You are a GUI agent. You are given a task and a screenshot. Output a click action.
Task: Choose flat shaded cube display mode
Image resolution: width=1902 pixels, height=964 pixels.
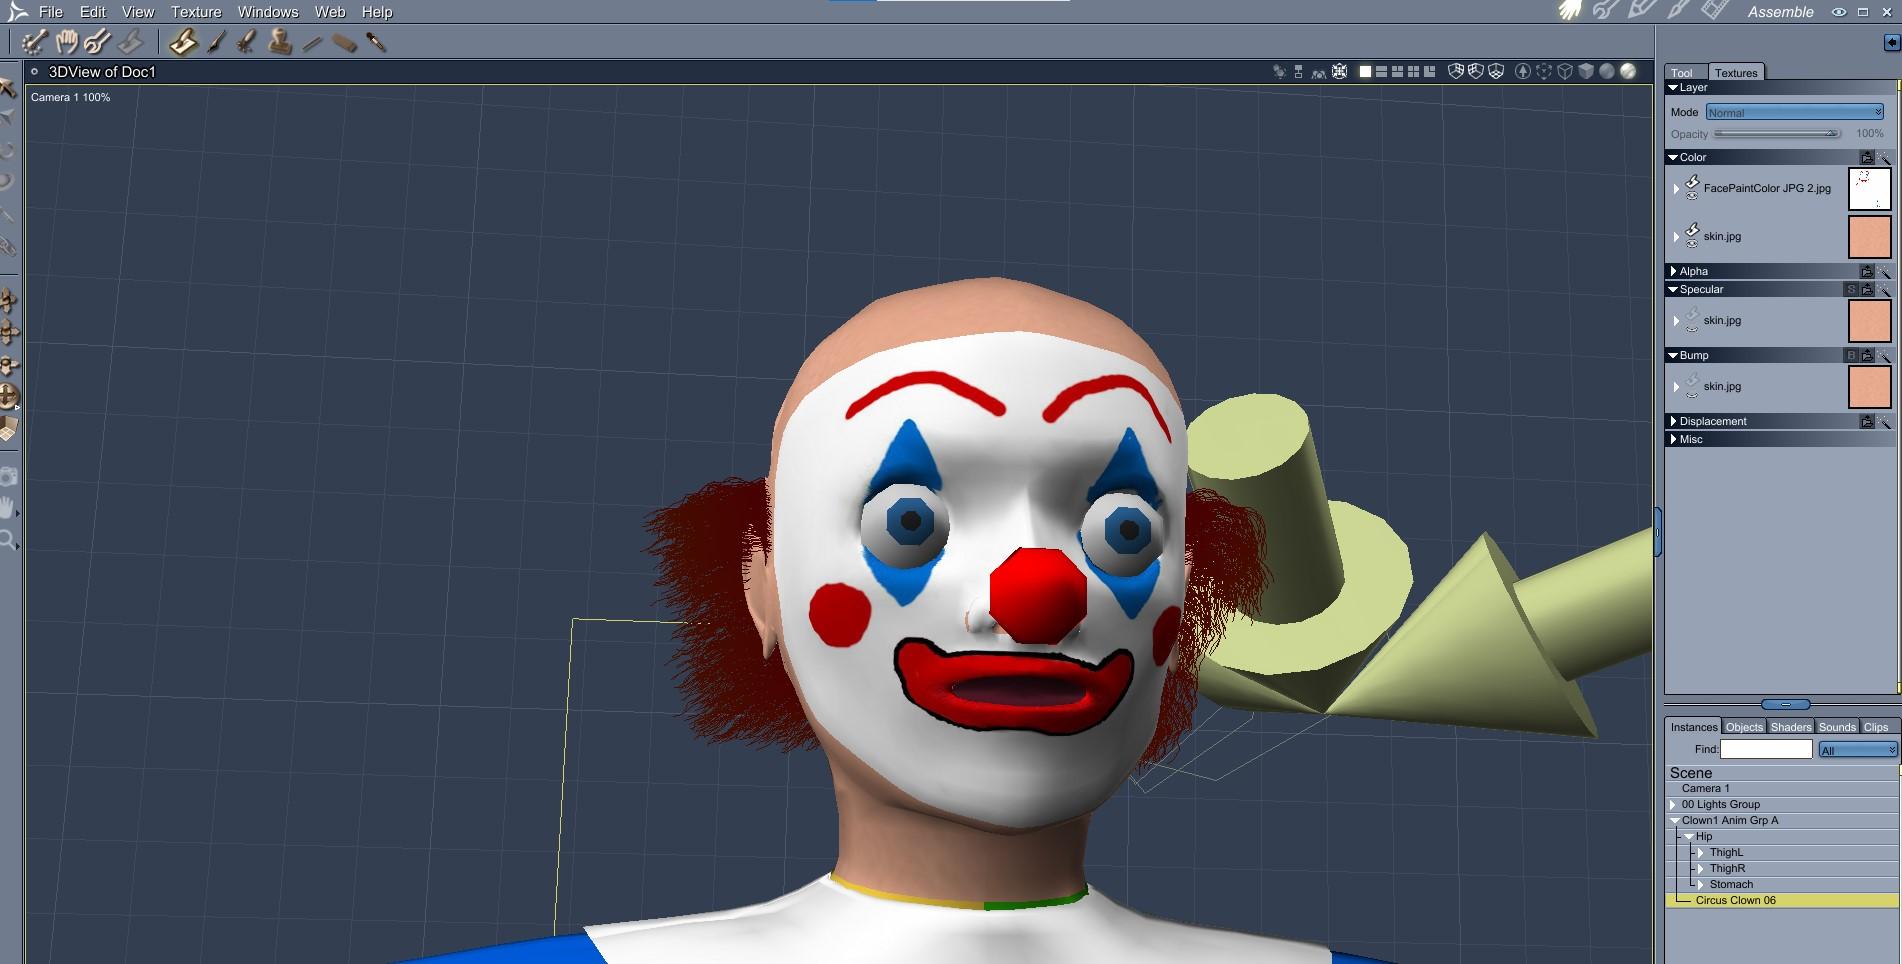point(1586,71)
